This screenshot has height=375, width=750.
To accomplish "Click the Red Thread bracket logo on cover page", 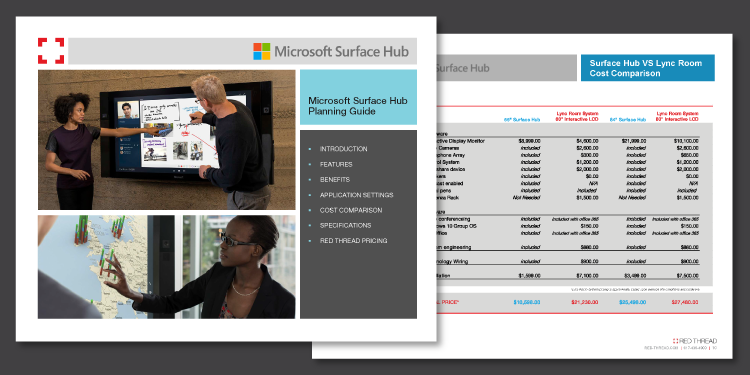I will pyautogui.click(x=51, y=51).
